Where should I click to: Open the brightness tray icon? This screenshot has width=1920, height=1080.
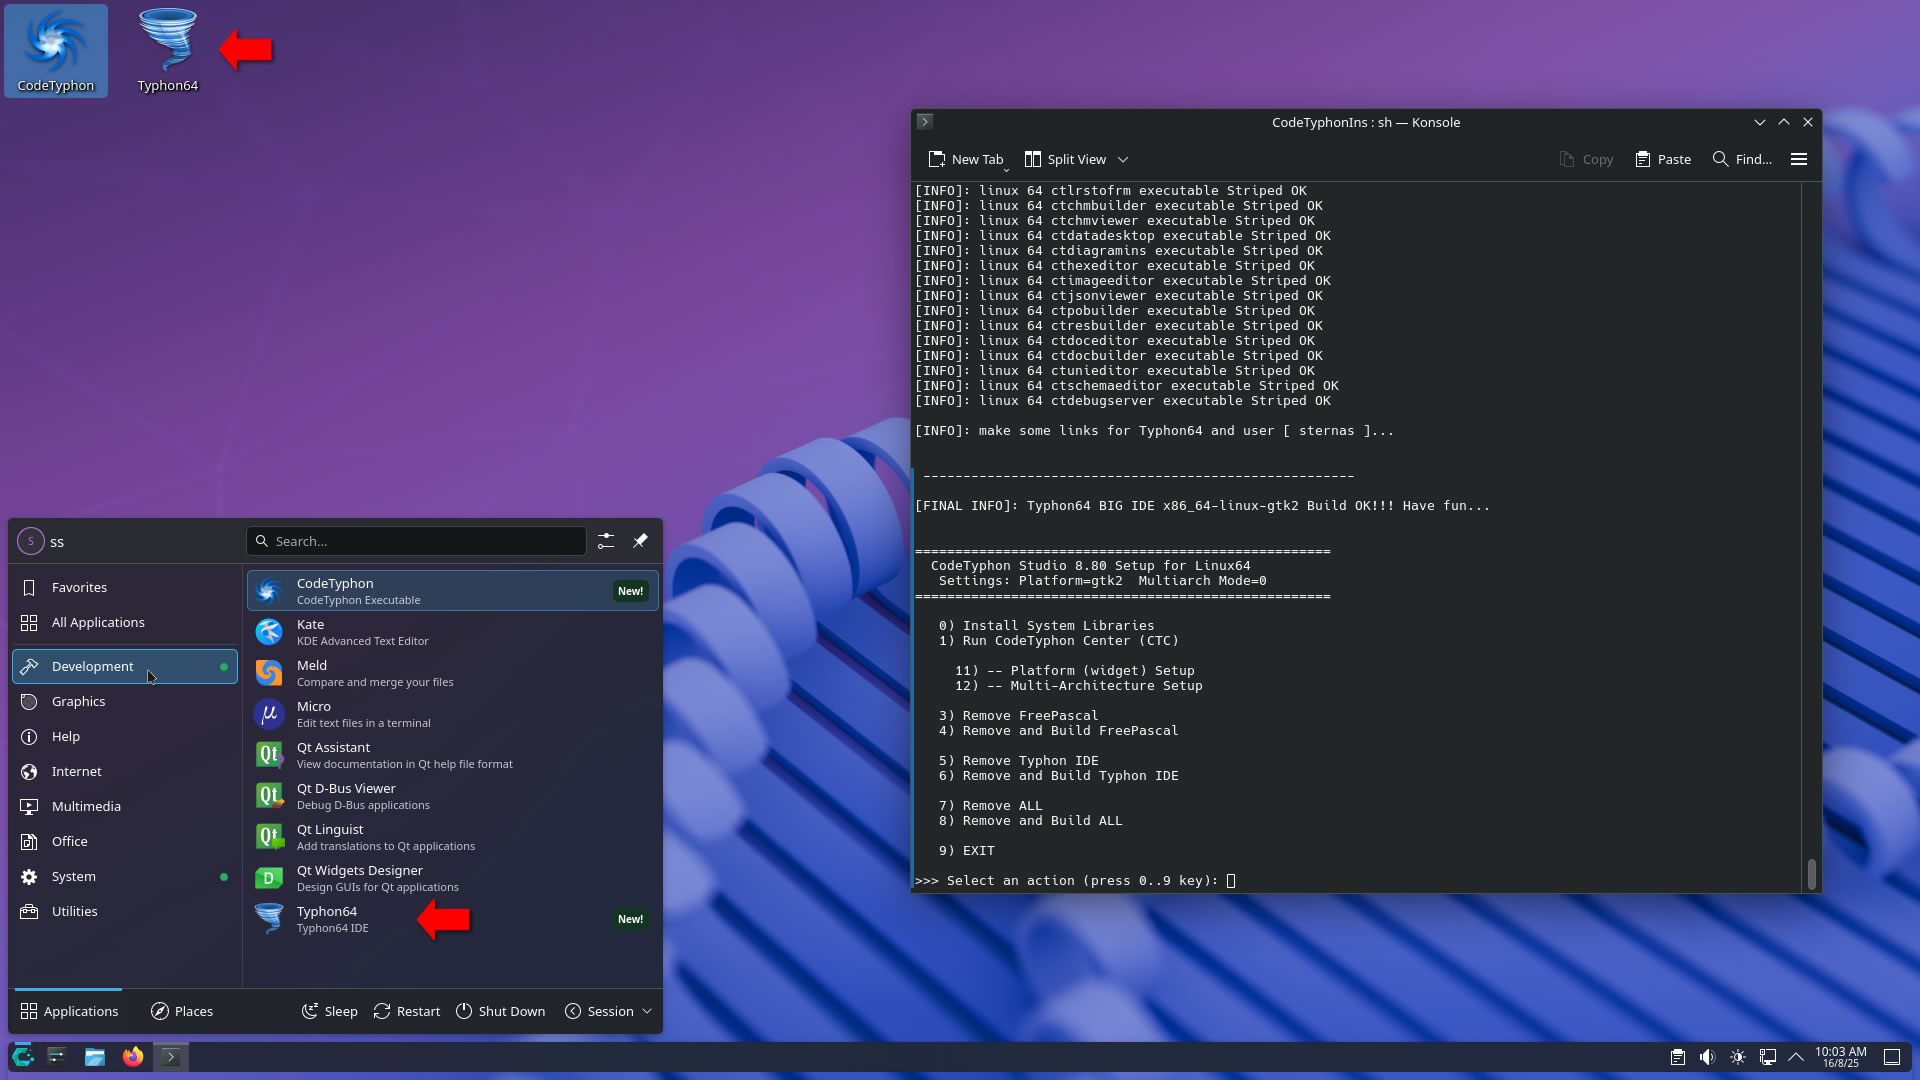1738,1057
